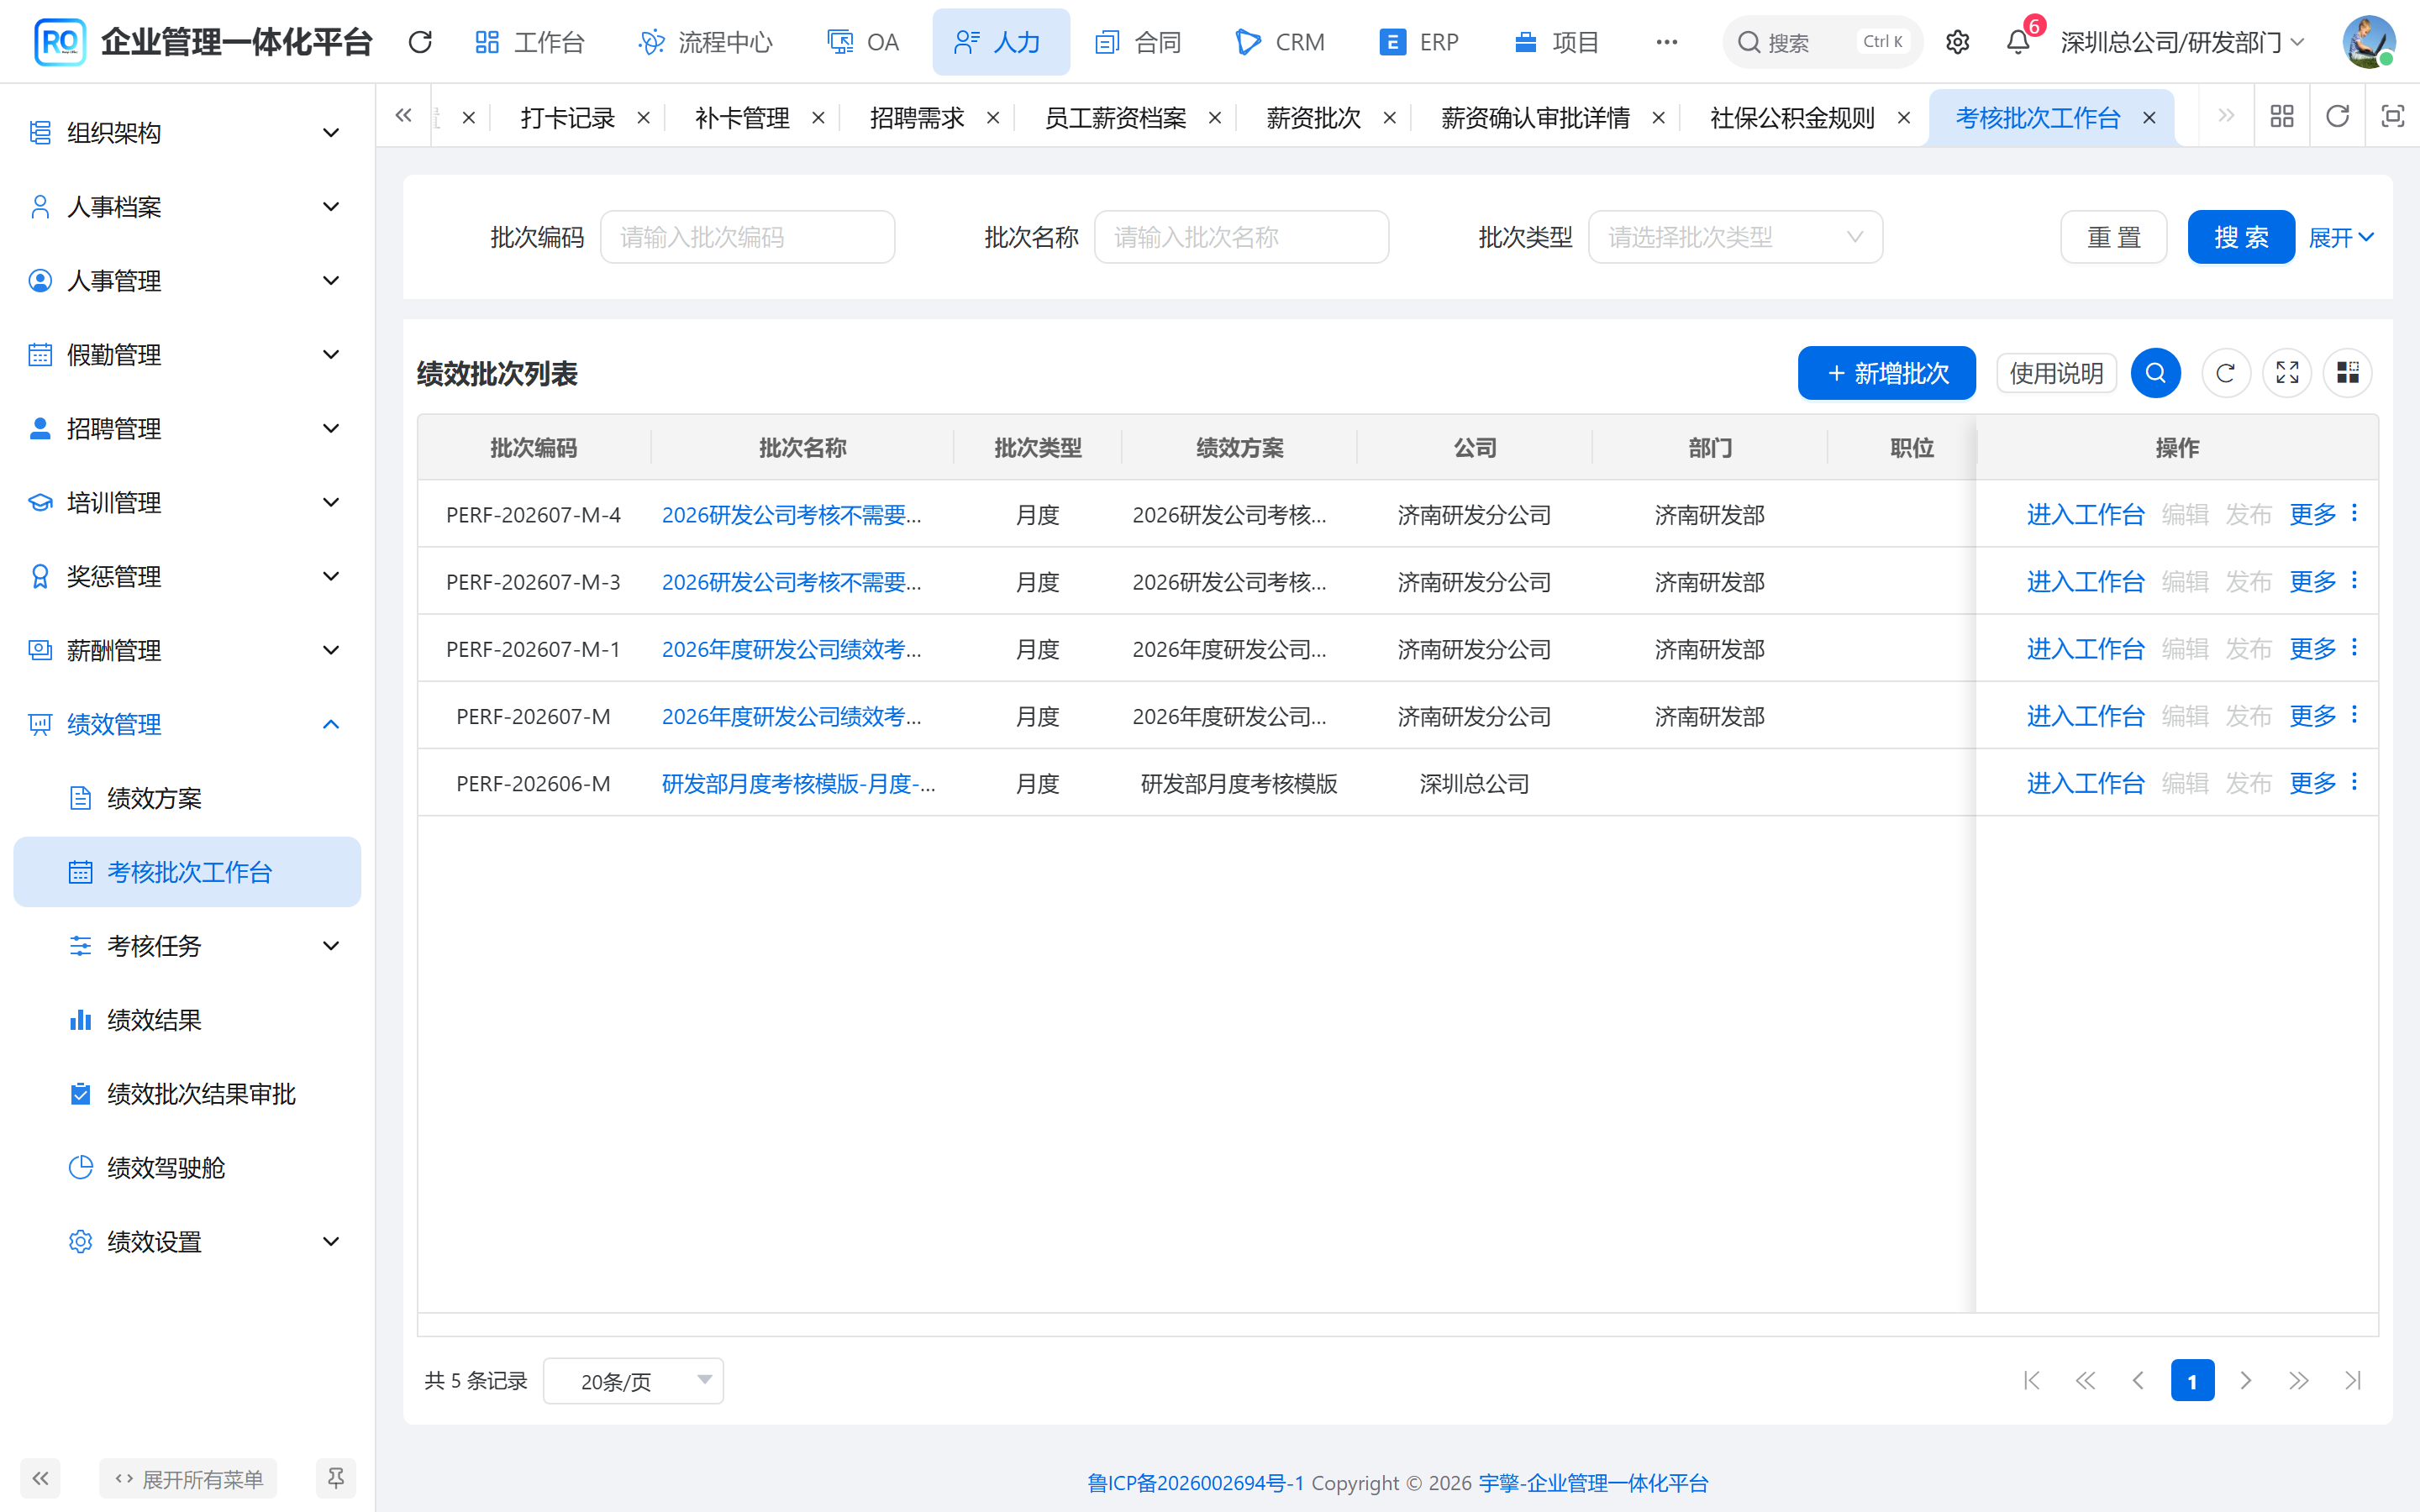Click the user avatar

(2368, 42)
